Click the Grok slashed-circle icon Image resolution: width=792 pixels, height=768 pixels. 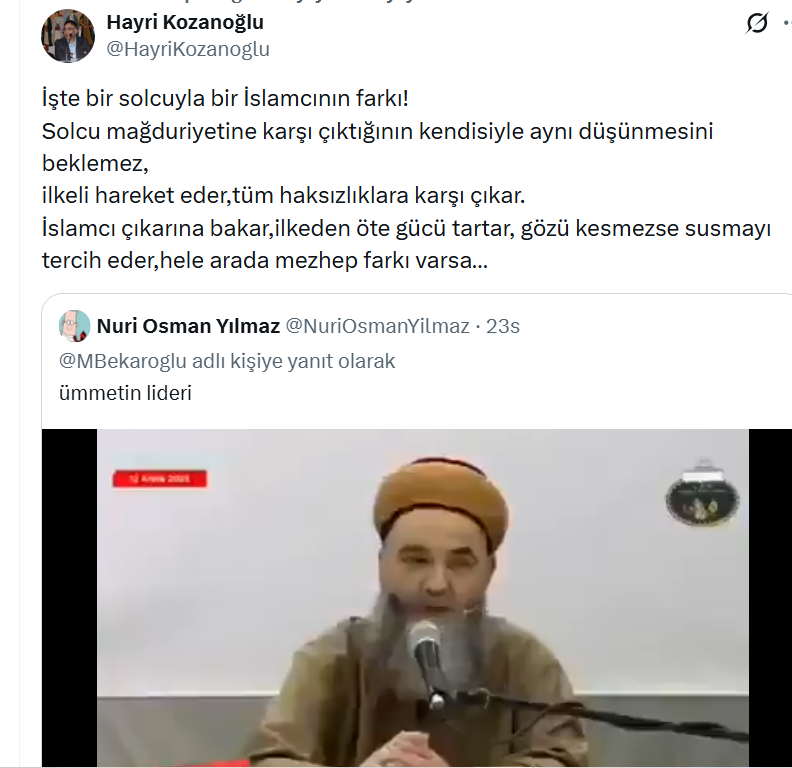pyautogui.click(x=757, y=23)
